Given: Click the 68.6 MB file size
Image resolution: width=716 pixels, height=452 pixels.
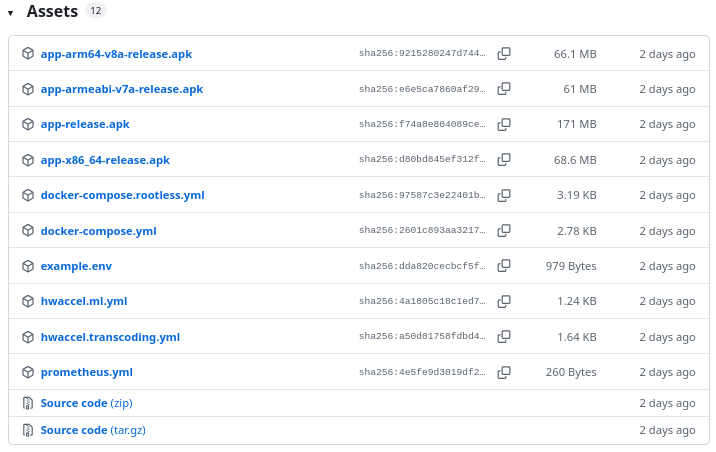Looking at the screenshot, I should [575, 160].
